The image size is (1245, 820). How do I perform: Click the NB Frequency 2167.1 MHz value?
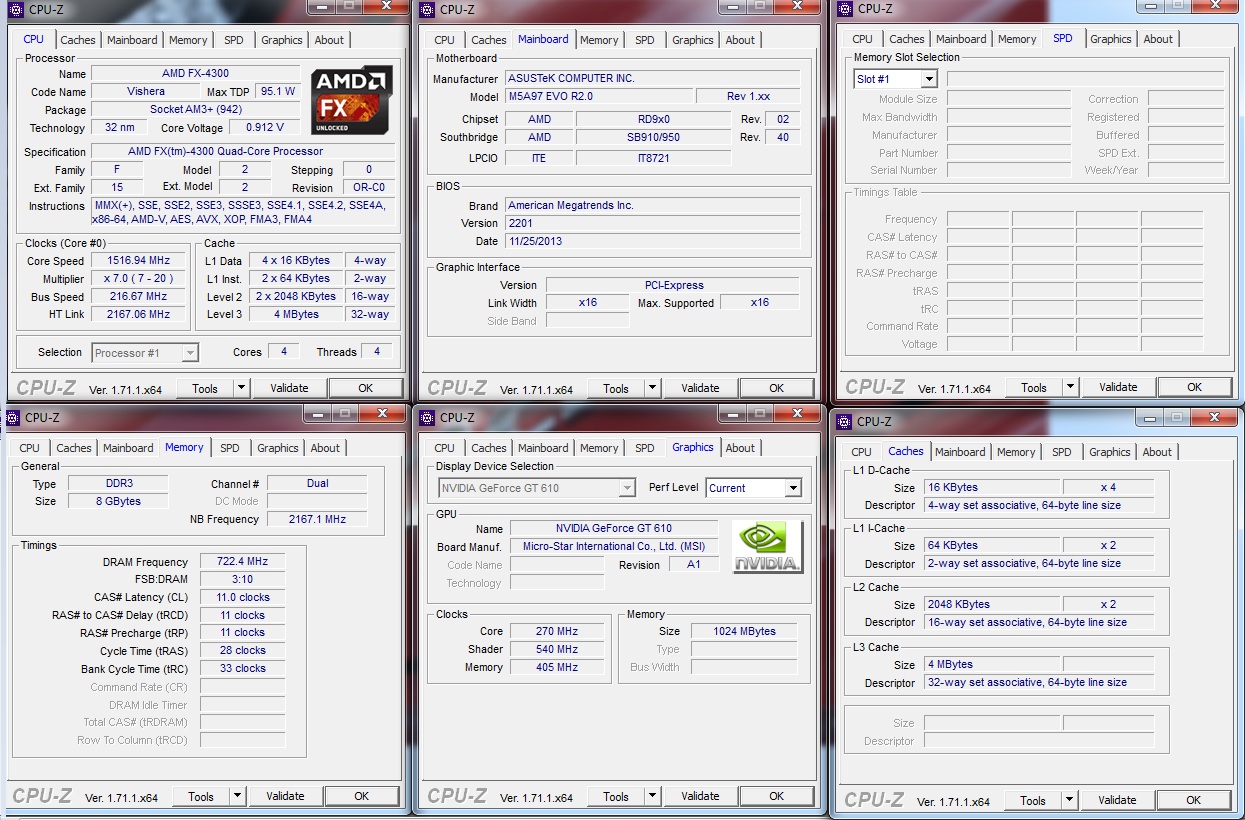(317, 519)
